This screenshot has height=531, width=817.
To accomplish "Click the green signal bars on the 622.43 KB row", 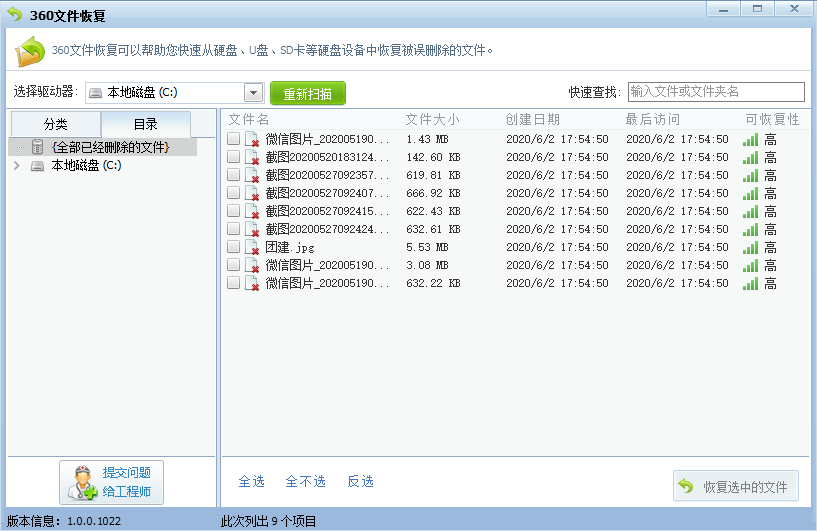I will click(750, 212).
